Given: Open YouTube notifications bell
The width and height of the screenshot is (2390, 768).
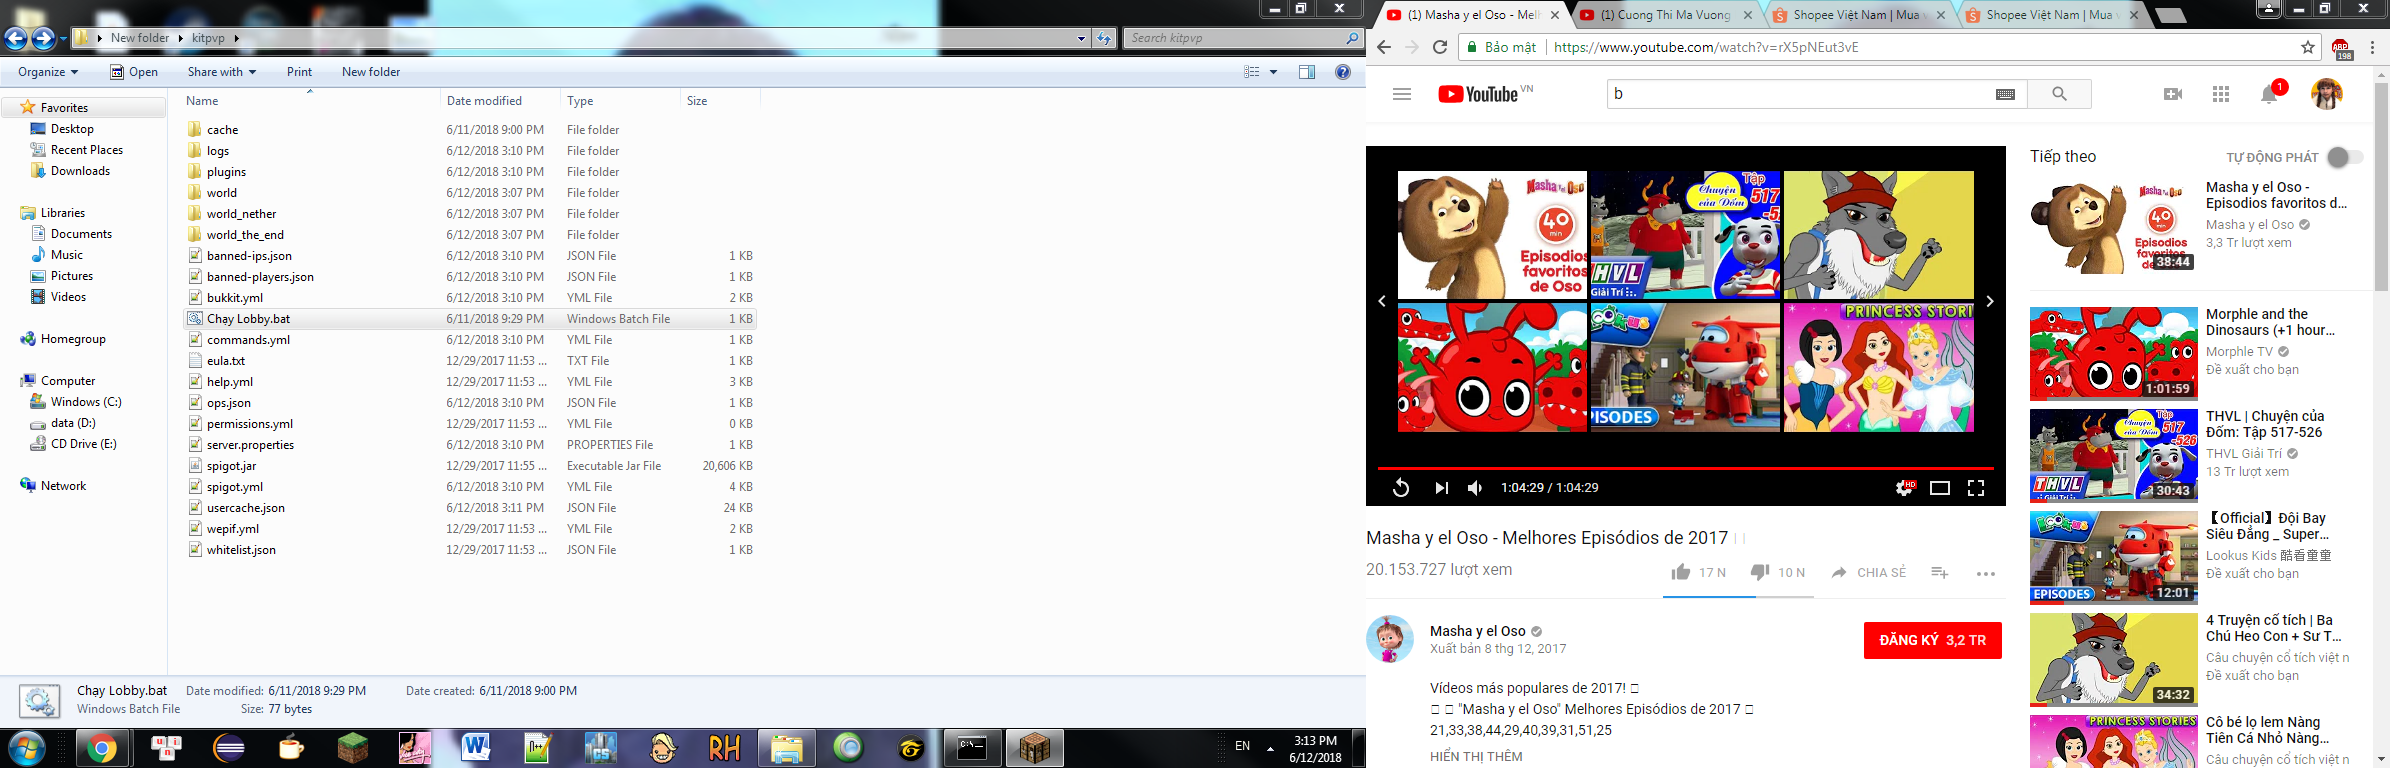Looking at the screenshot, I should tap(2269, 94).
